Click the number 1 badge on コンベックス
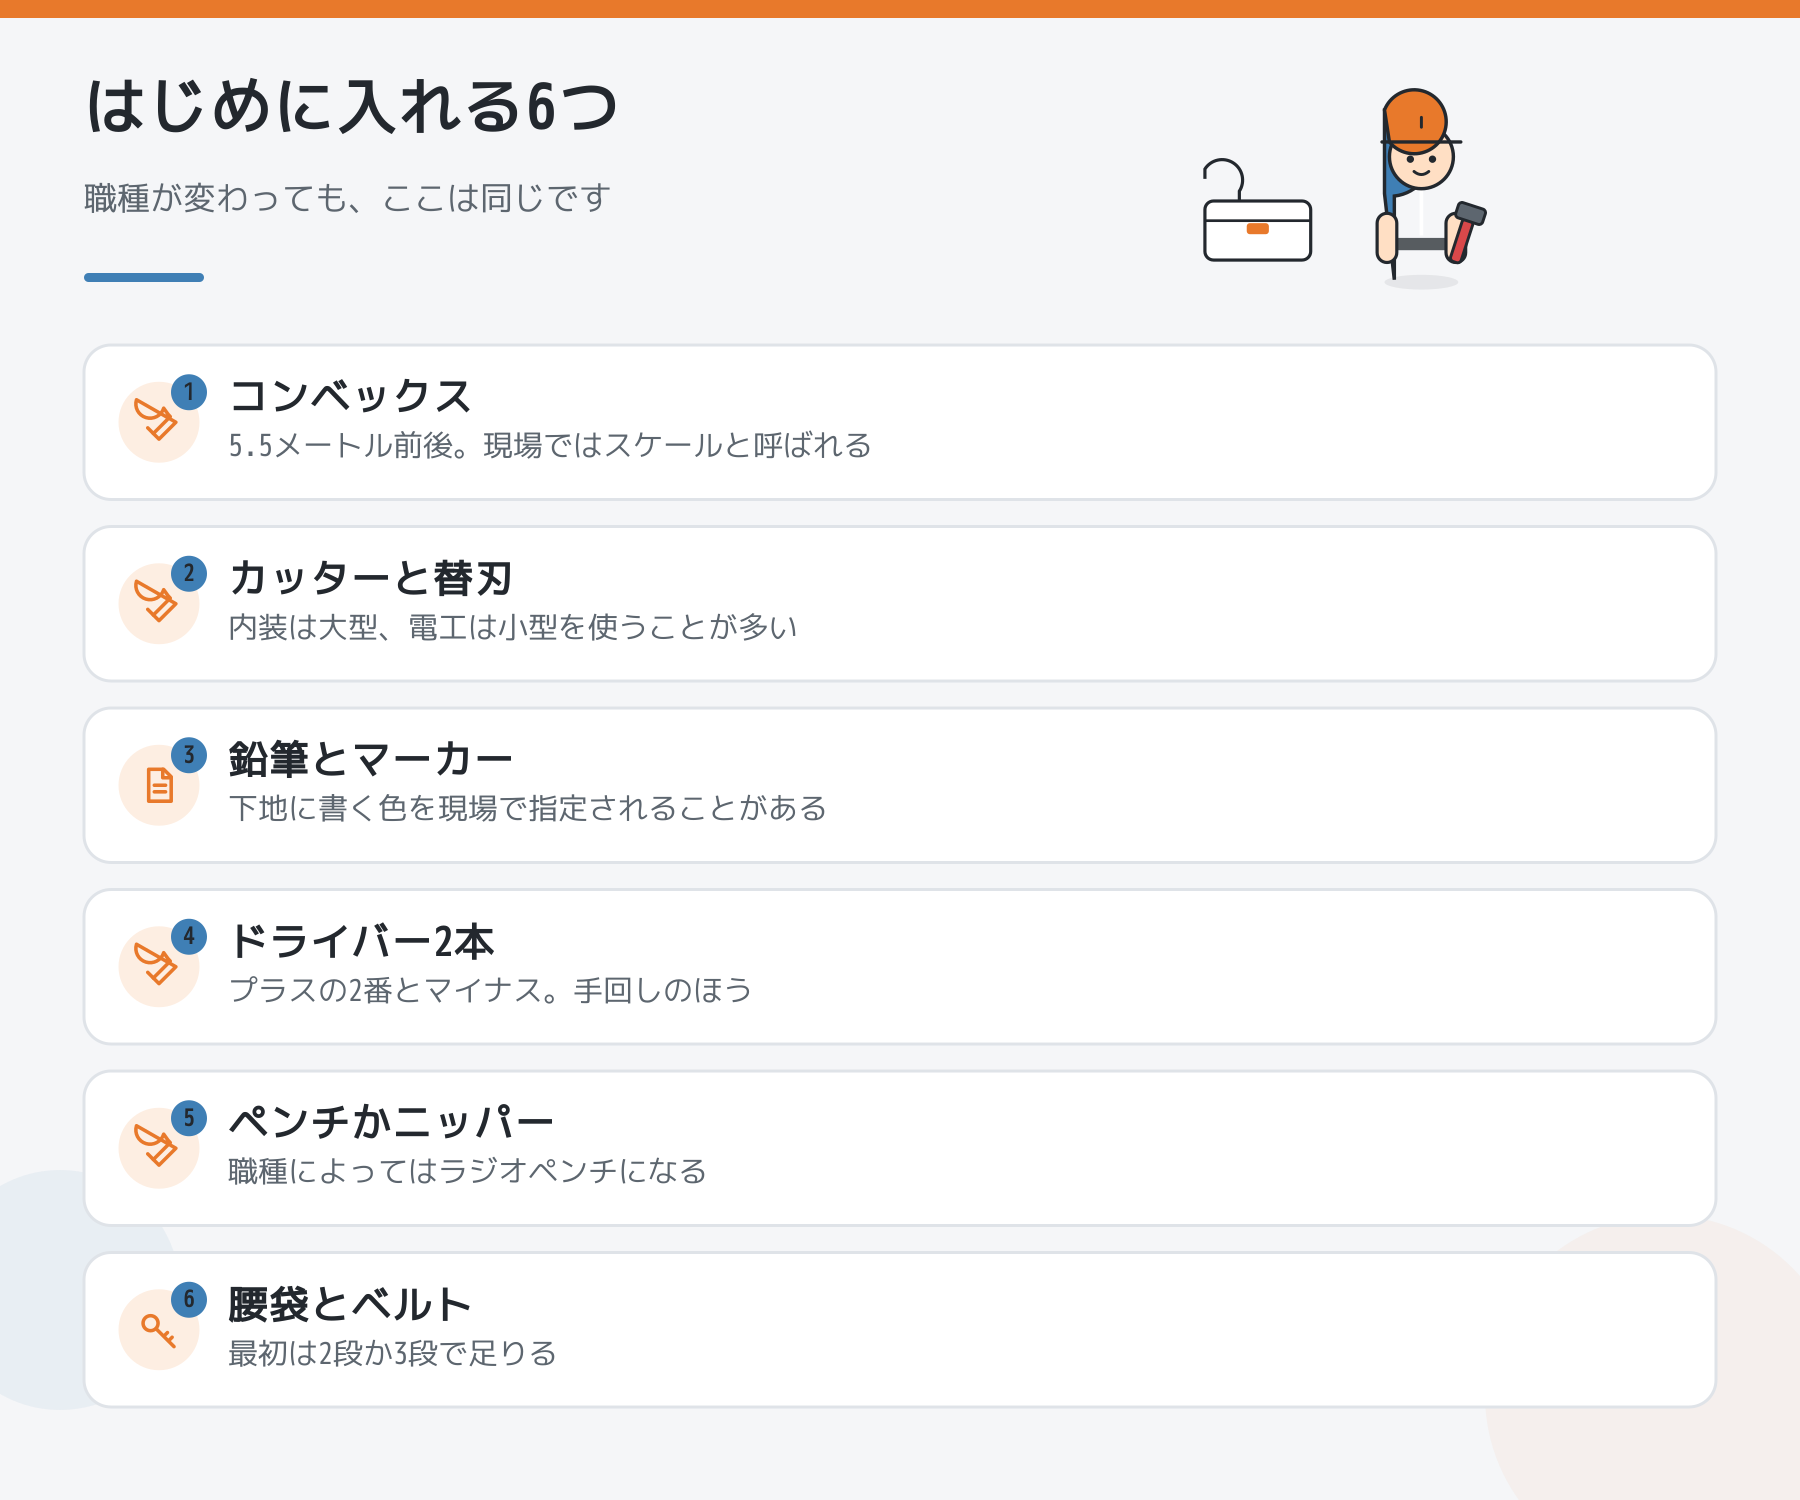 point(189,391)
